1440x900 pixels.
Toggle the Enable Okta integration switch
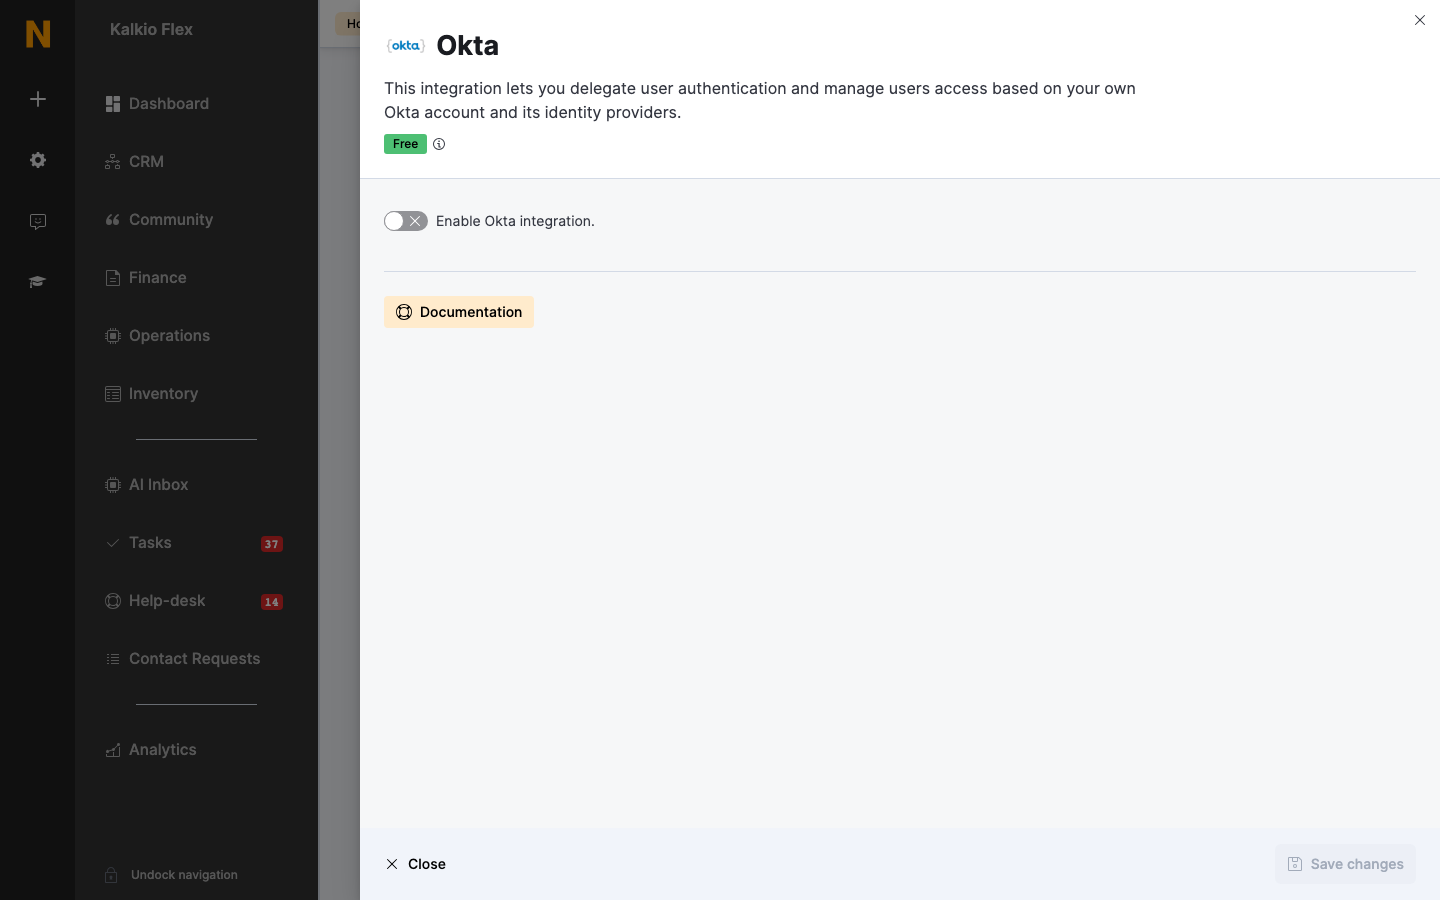[406, 221]
